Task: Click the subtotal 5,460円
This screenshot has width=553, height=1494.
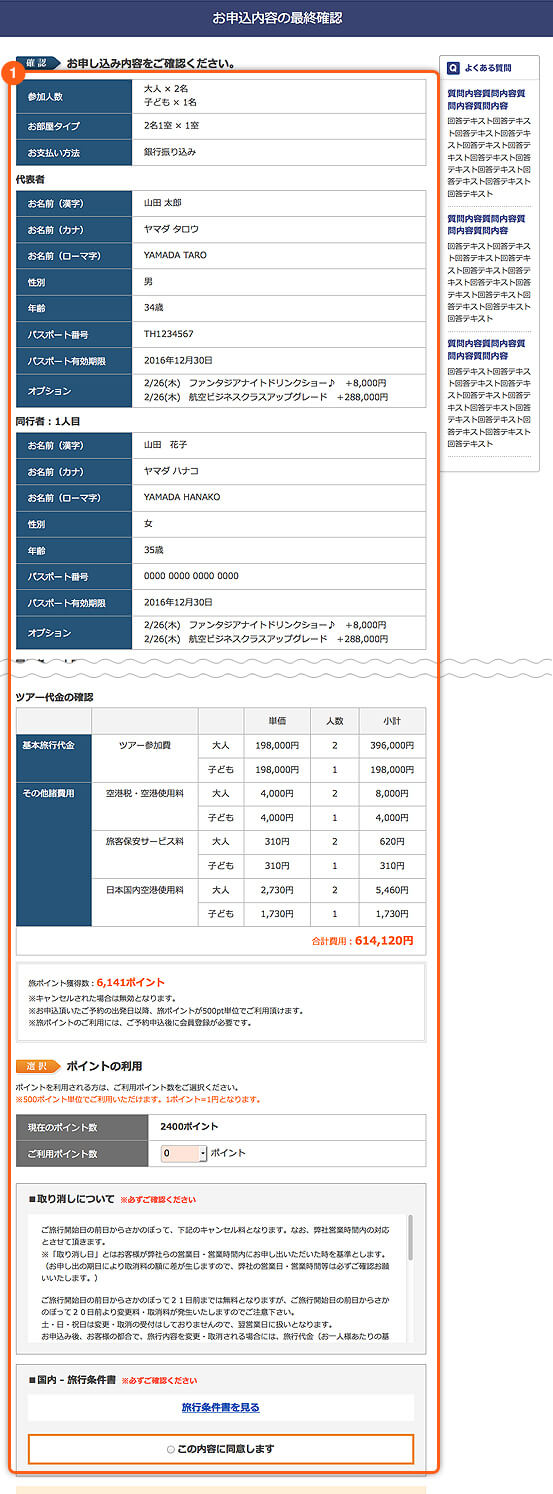Action: click(x=392, y=890)
